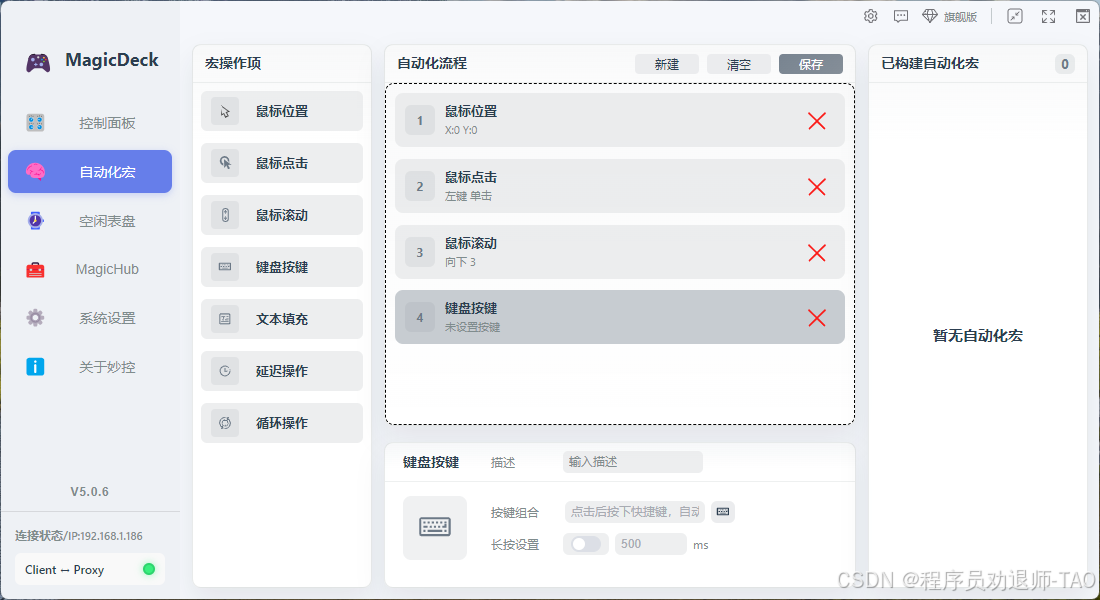
Task: Click the shrink window icon in the title bar
Action: tap(1015, 16)
